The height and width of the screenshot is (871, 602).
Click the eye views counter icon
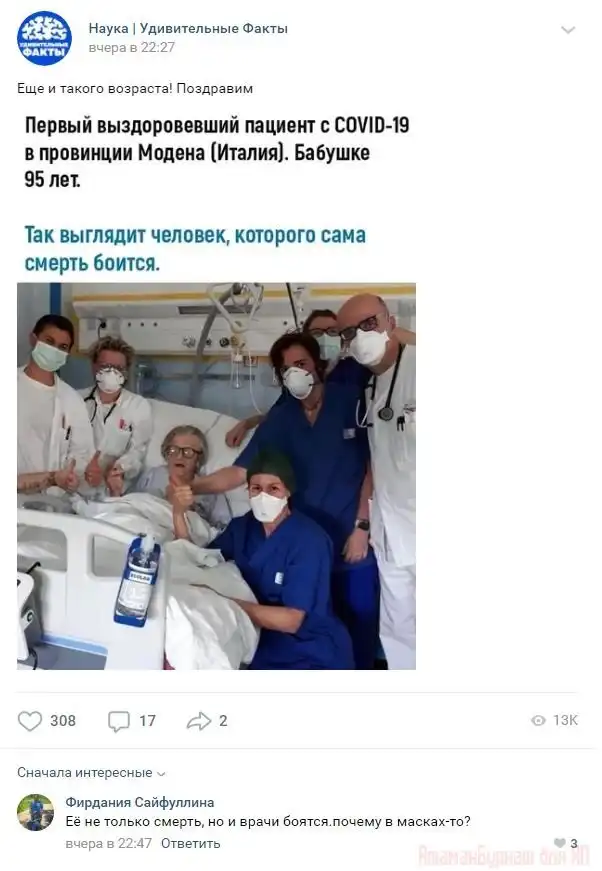point(538,720)
